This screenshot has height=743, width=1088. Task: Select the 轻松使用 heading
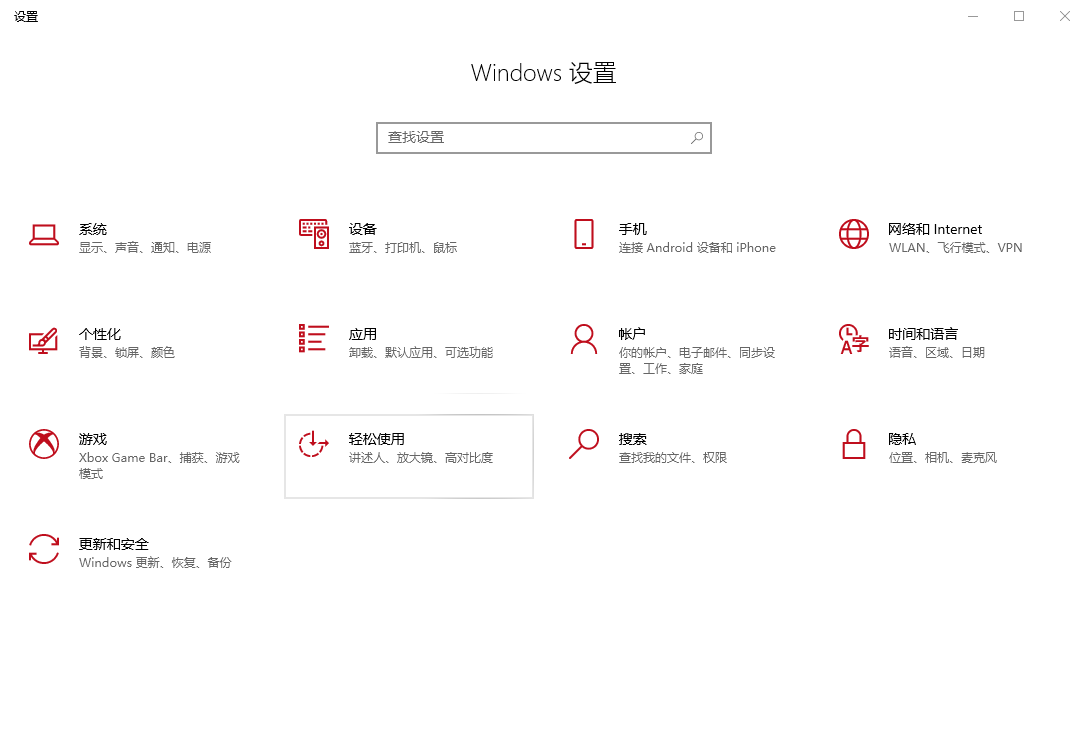click(377, 439)
